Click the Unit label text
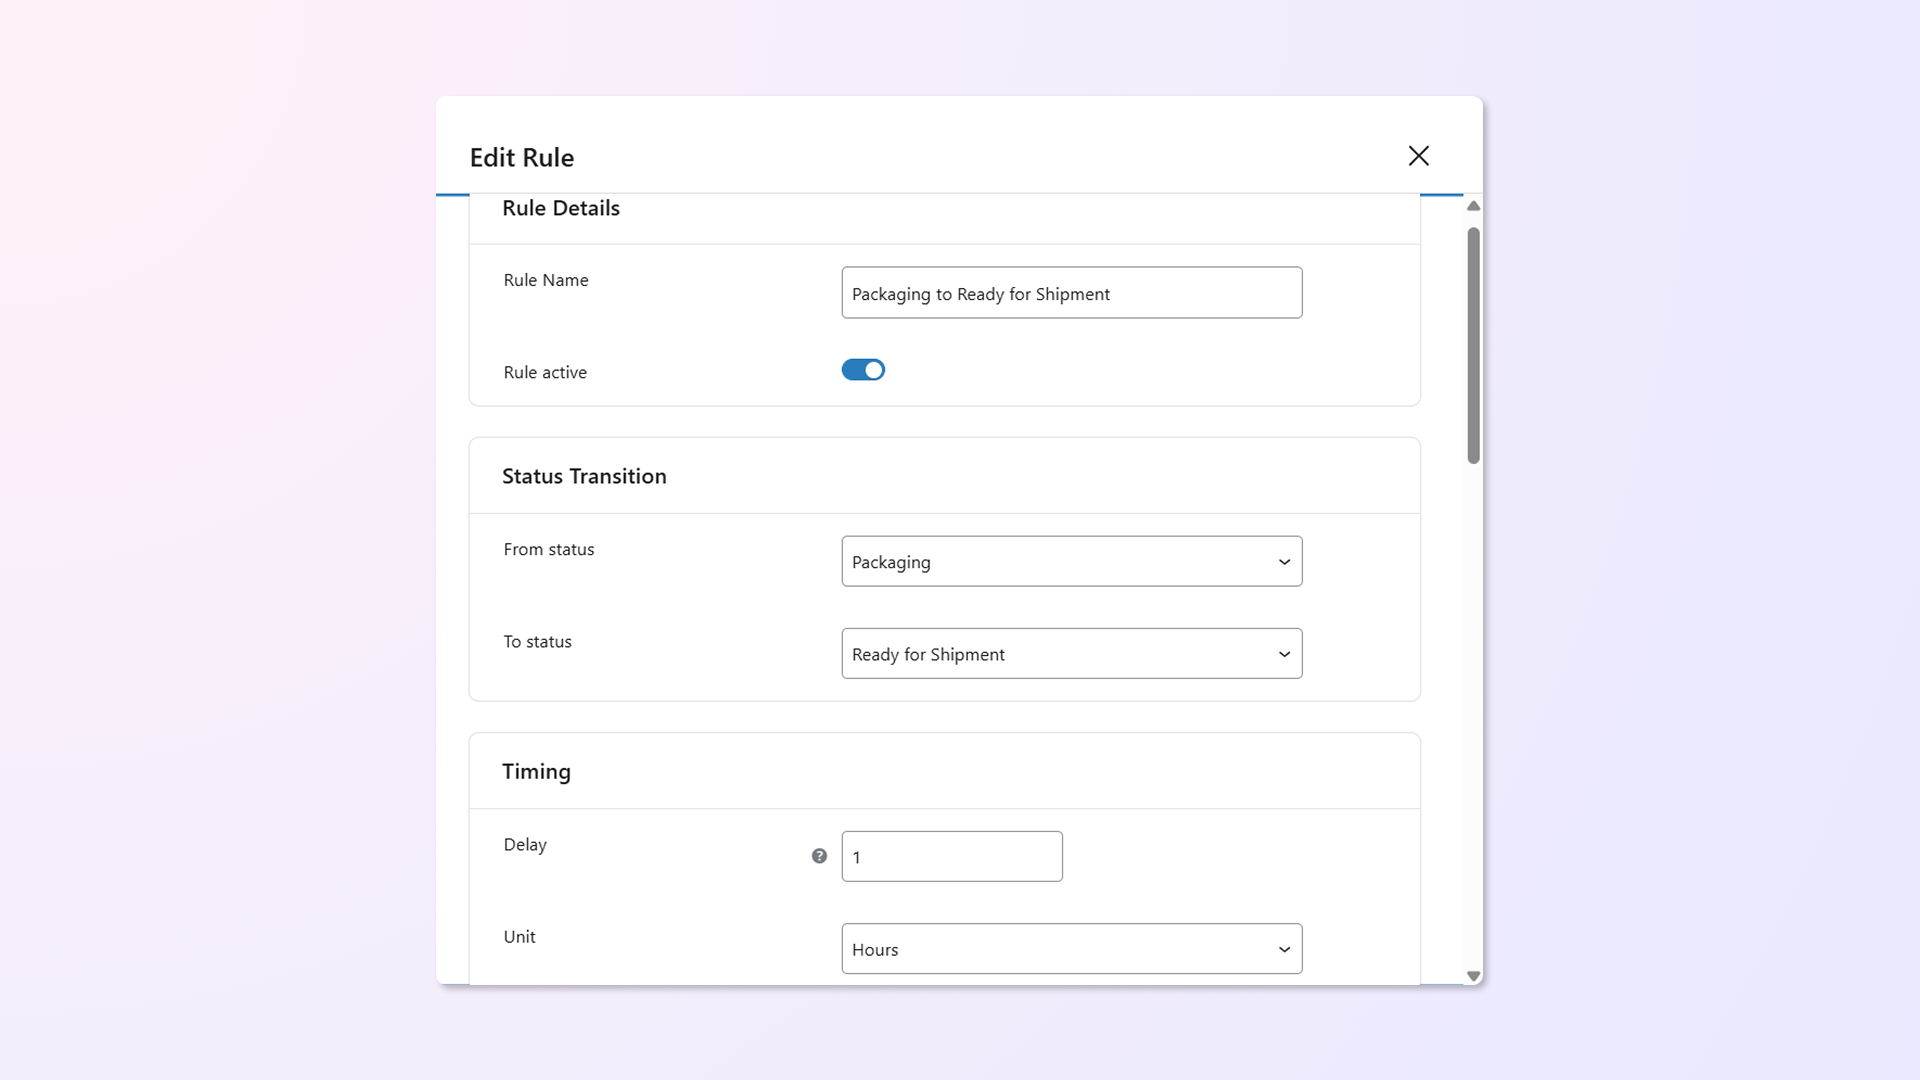This screenshot has width=1920, height=1080. click(x=520, y=936)
